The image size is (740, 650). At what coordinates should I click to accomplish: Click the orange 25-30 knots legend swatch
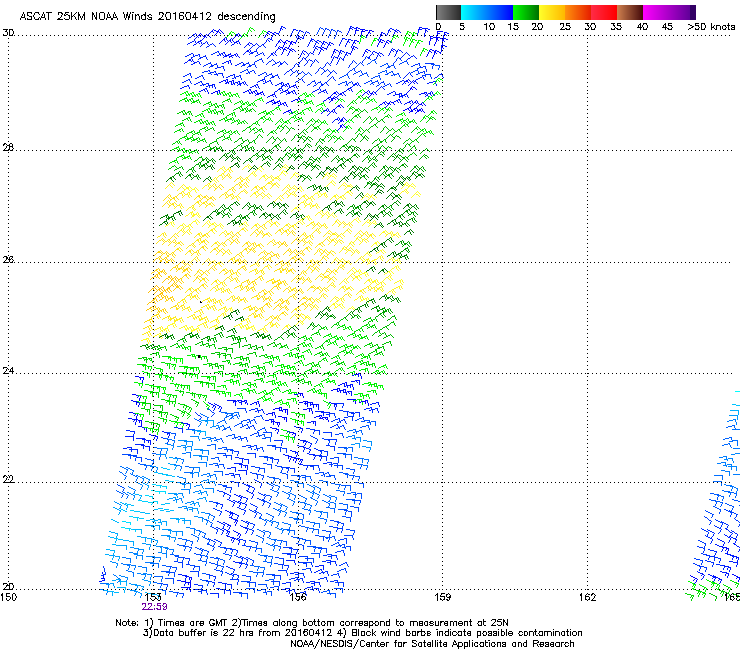click(x=578, y=12)
